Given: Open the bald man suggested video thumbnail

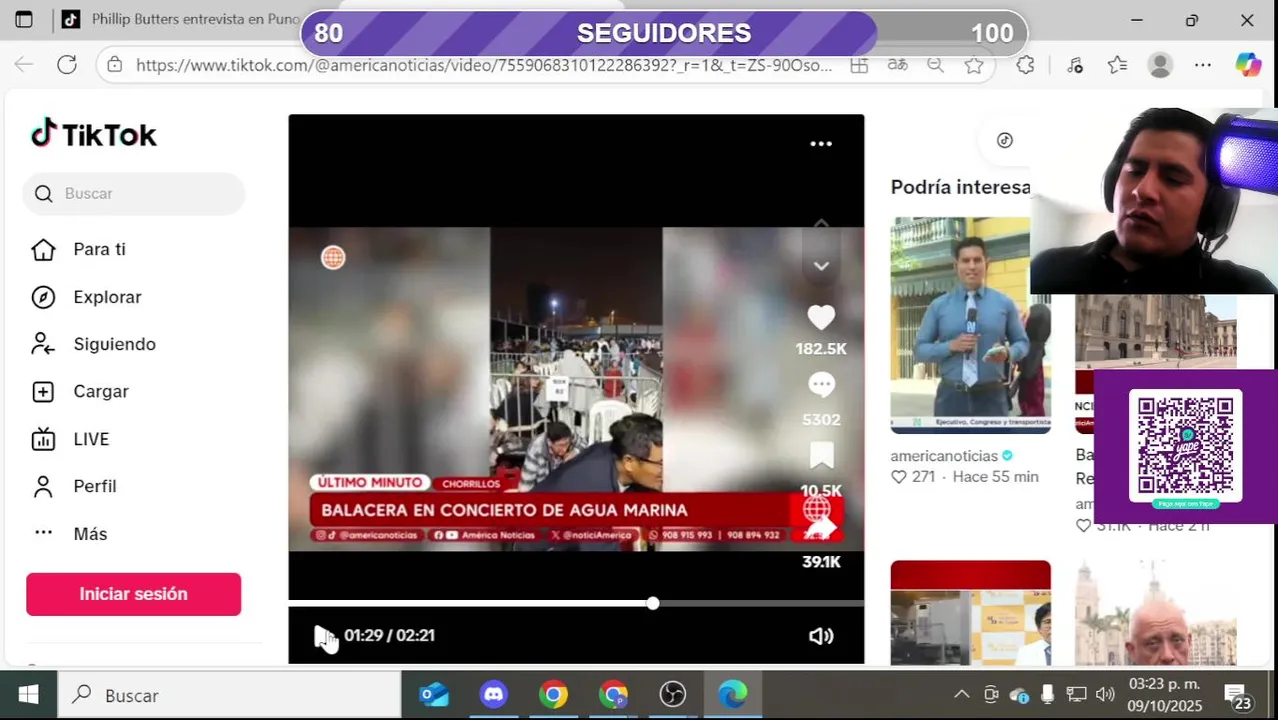Looking at the screenshot, I should click(x=1155, y=612).
